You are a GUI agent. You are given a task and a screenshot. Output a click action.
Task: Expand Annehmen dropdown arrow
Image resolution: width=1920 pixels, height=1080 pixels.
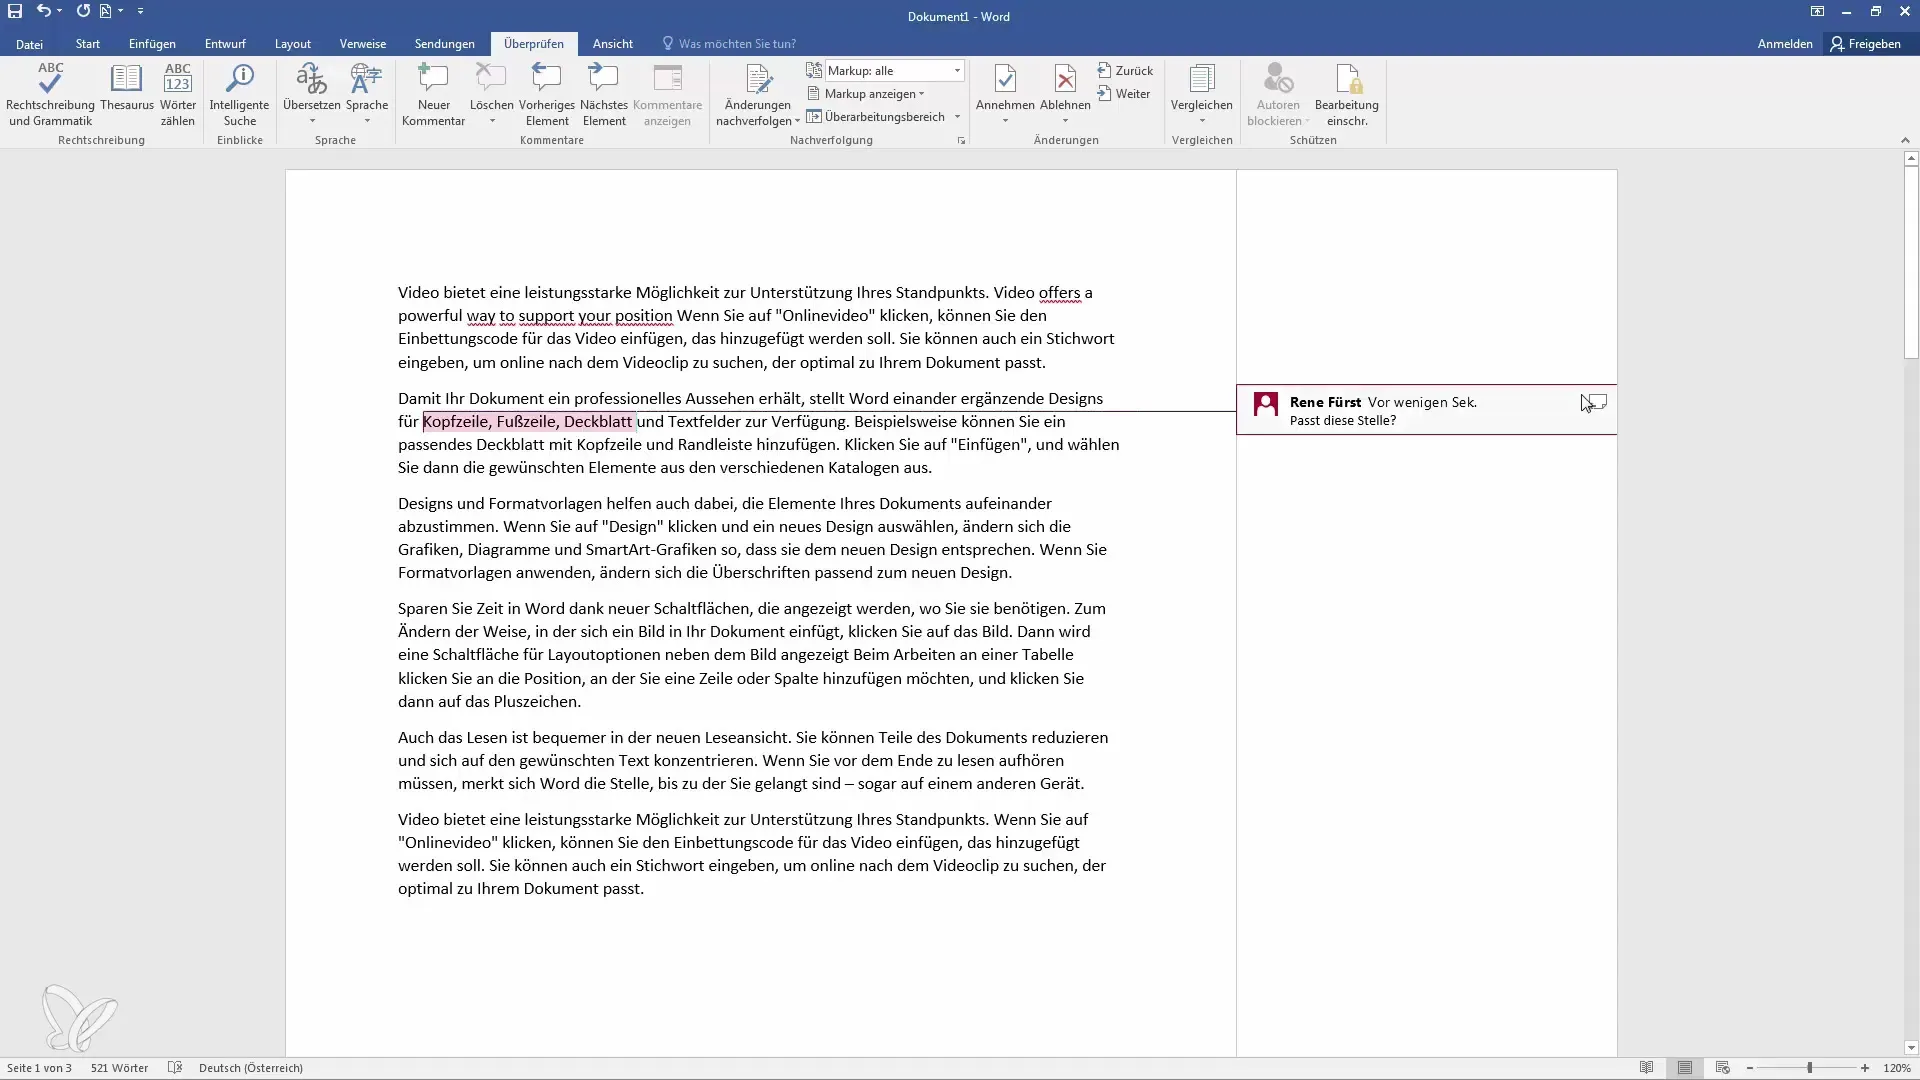click(x=1005, y=121)
